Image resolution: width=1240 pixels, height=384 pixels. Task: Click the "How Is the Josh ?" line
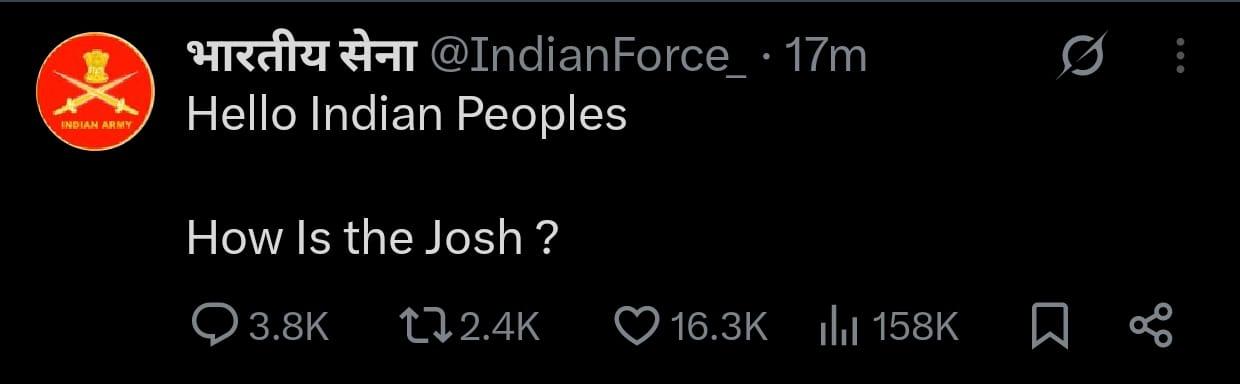[x=371, y=239]
